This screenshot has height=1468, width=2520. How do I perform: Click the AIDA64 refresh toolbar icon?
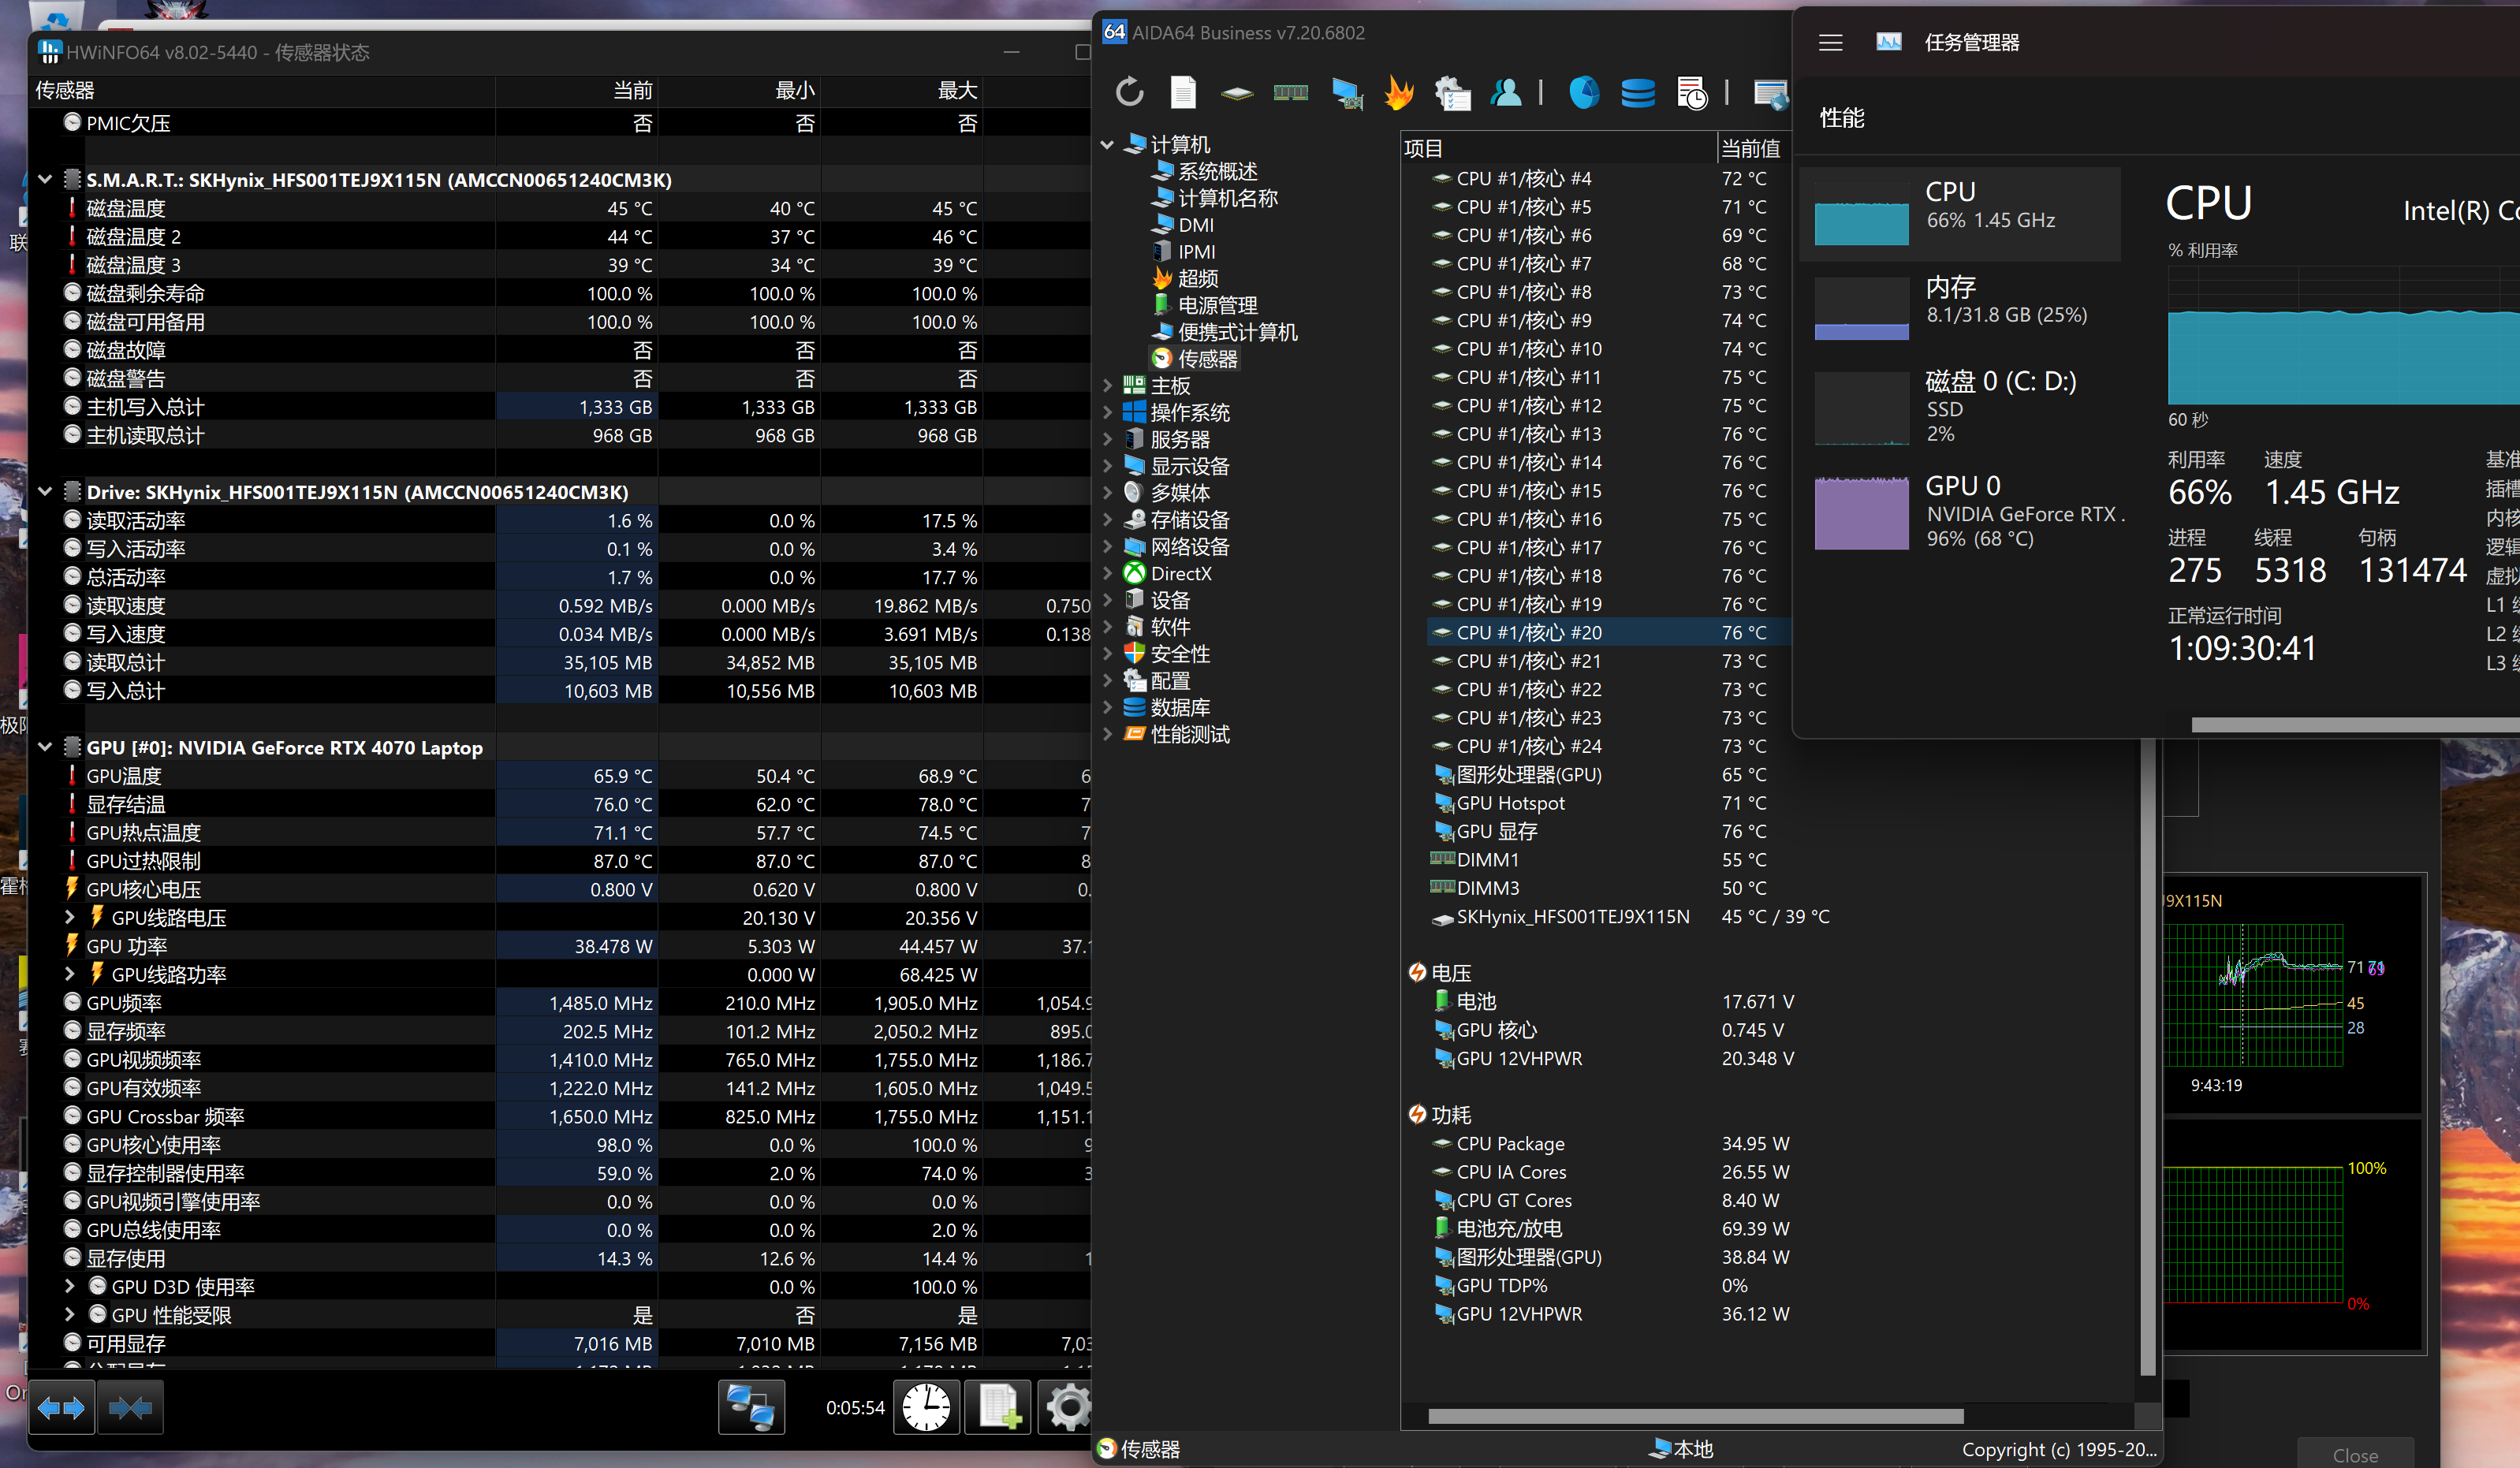pos(1129,92)
